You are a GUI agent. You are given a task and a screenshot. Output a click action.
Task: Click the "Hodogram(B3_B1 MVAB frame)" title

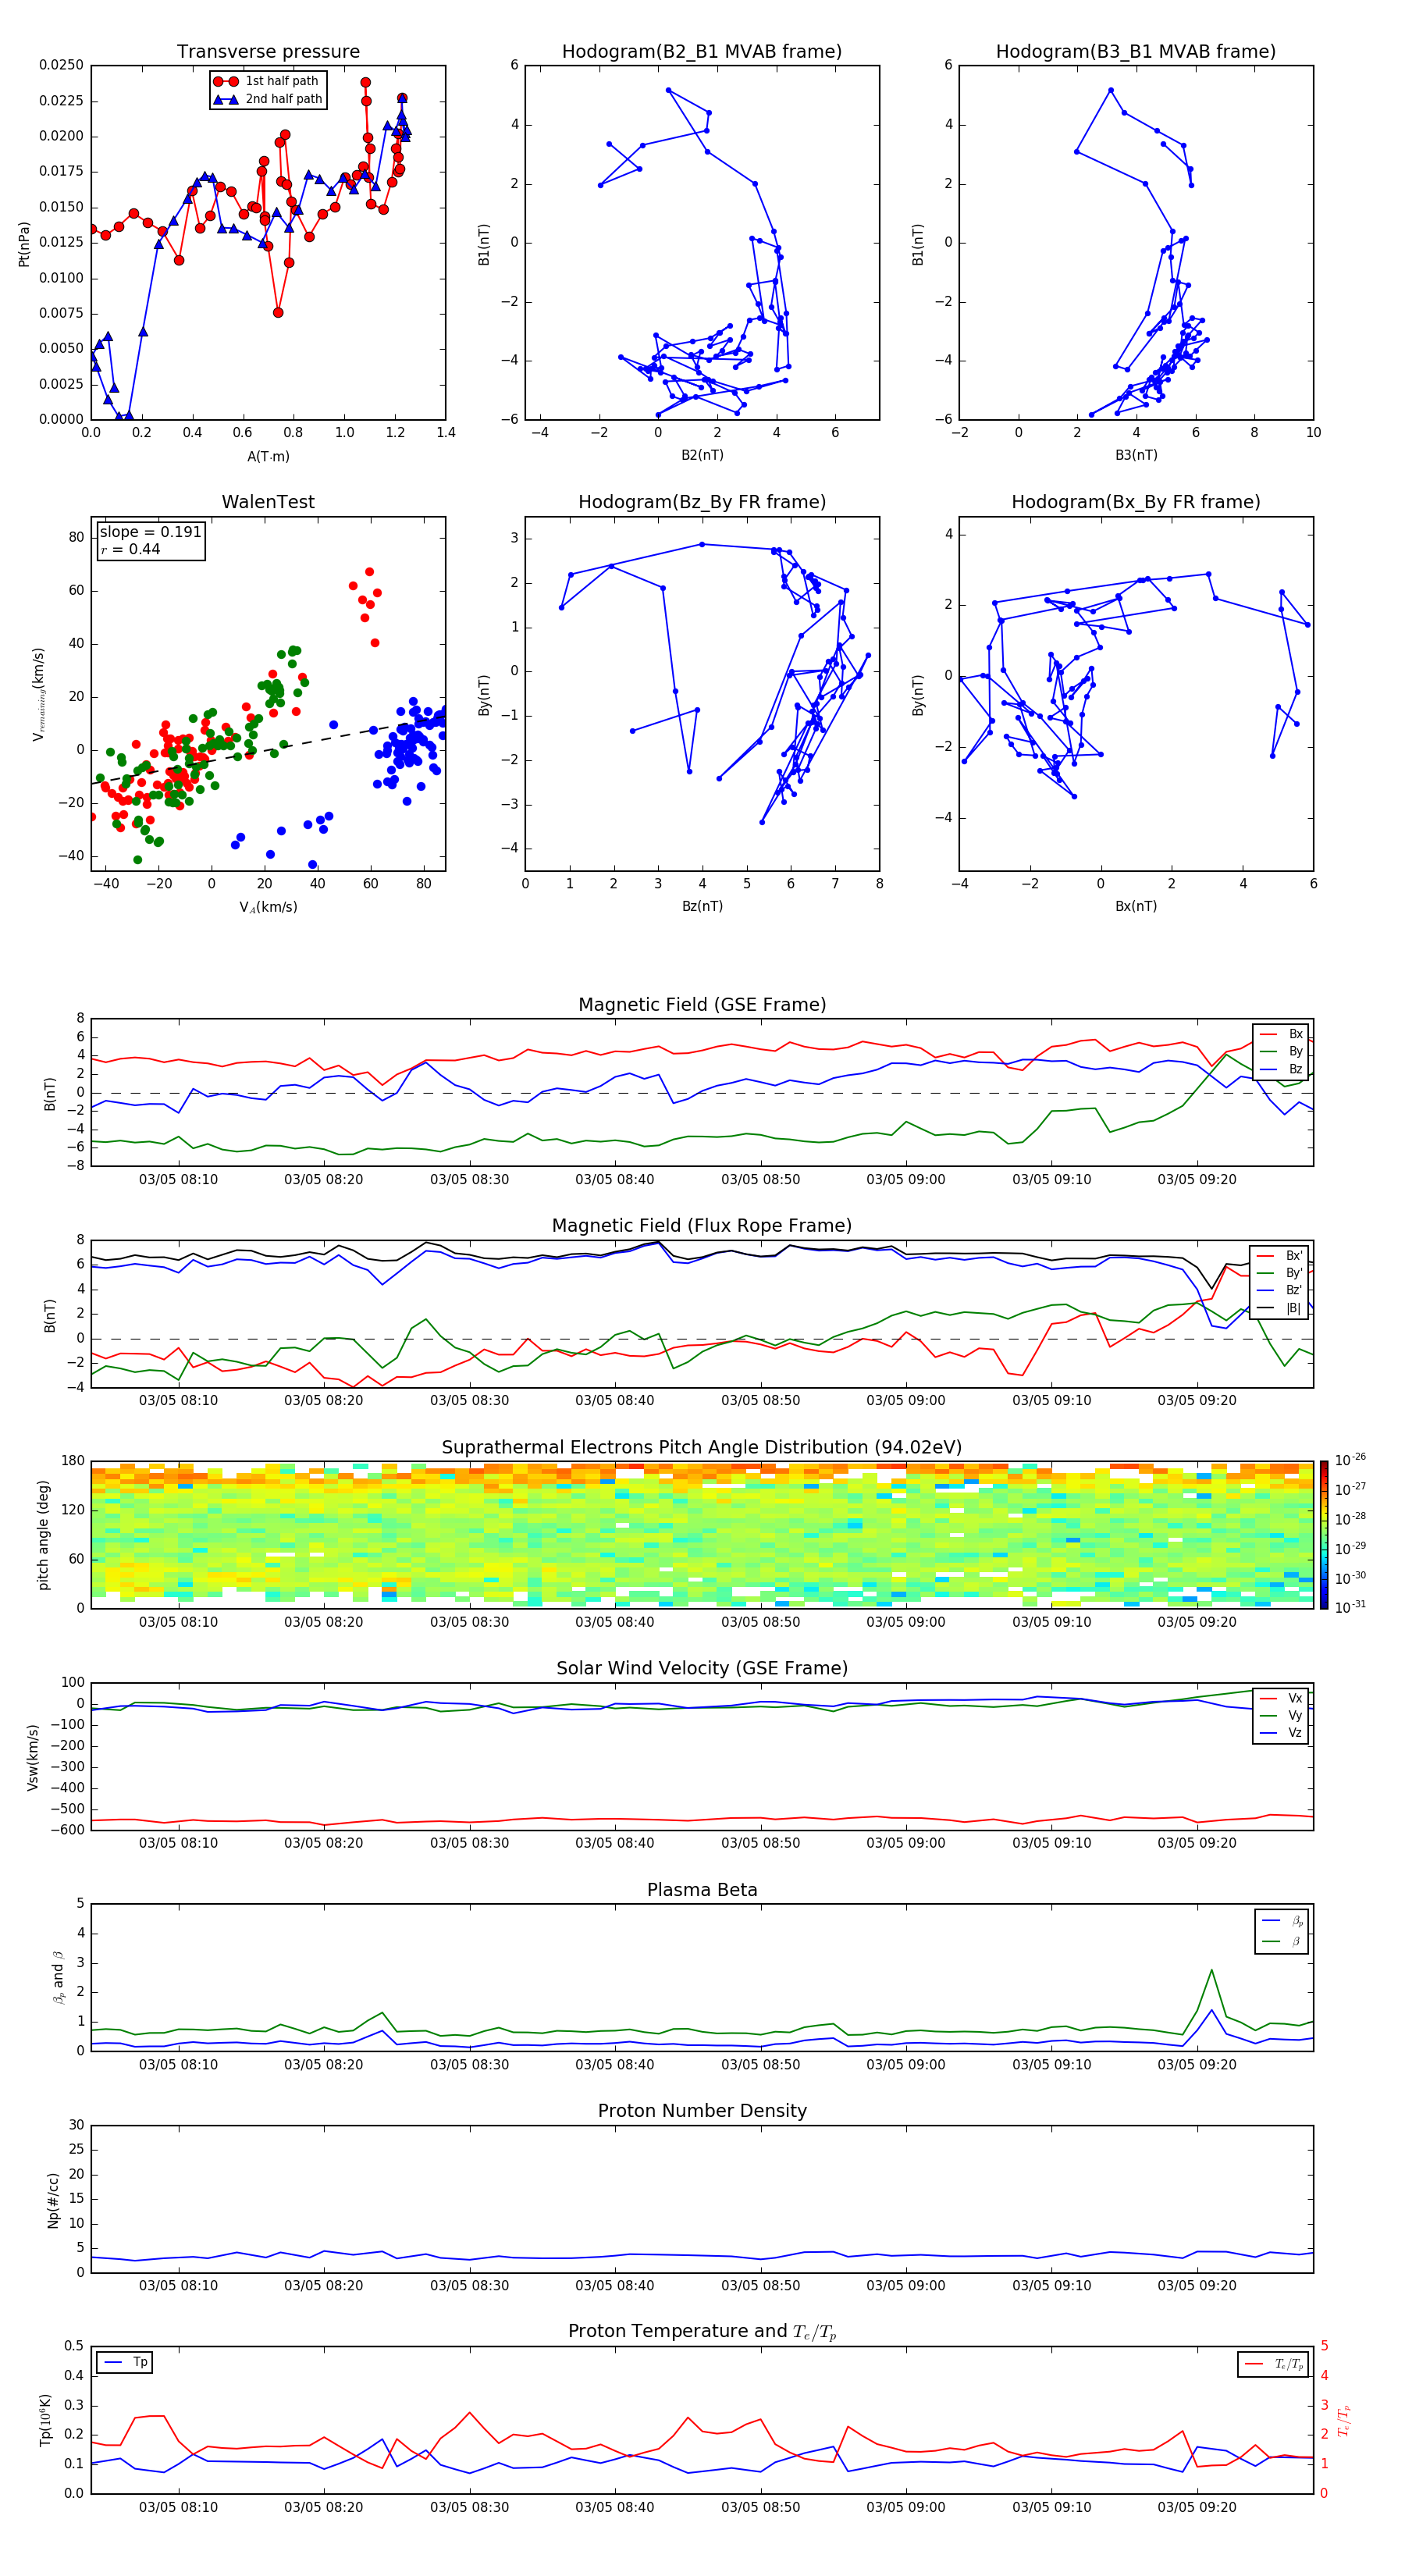[x=1136, y=52]
